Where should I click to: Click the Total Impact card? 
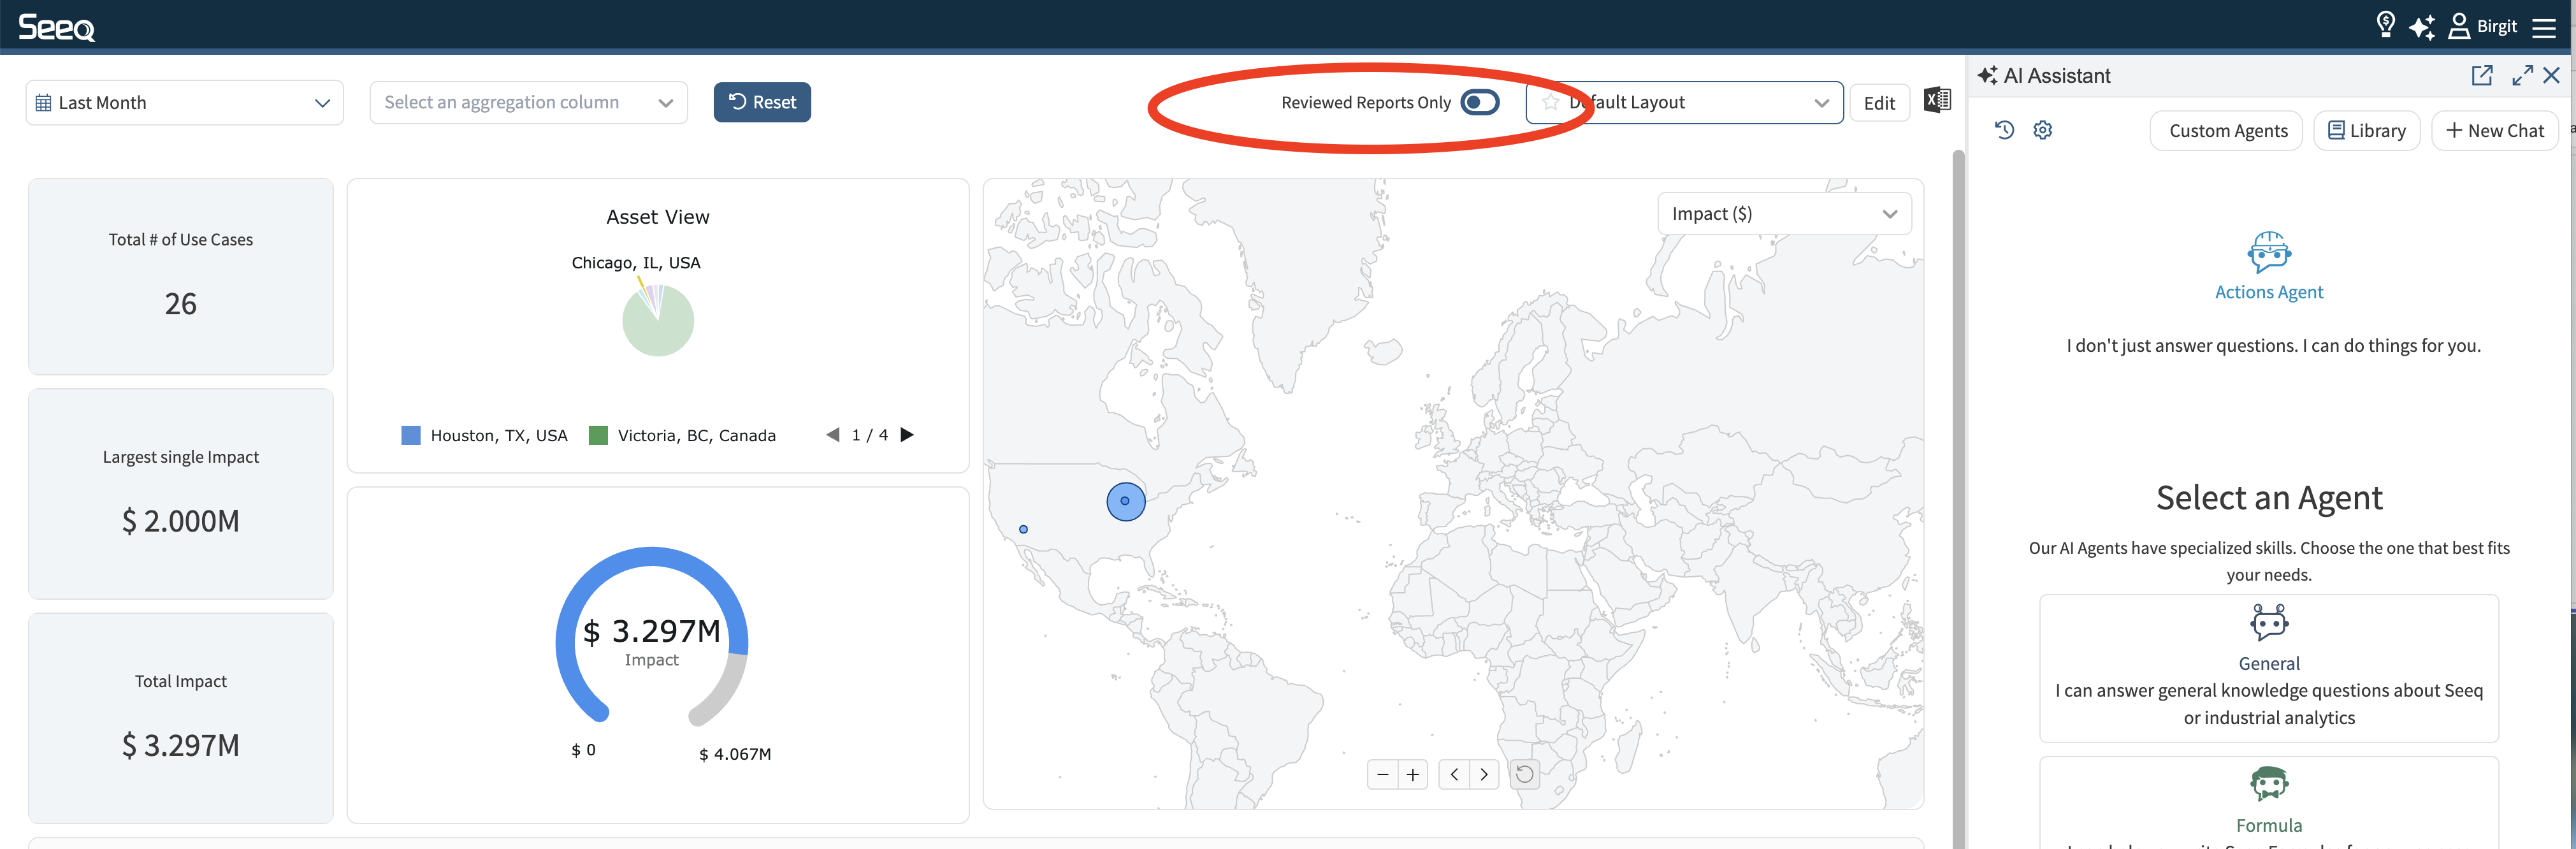[x=181, y=718]
